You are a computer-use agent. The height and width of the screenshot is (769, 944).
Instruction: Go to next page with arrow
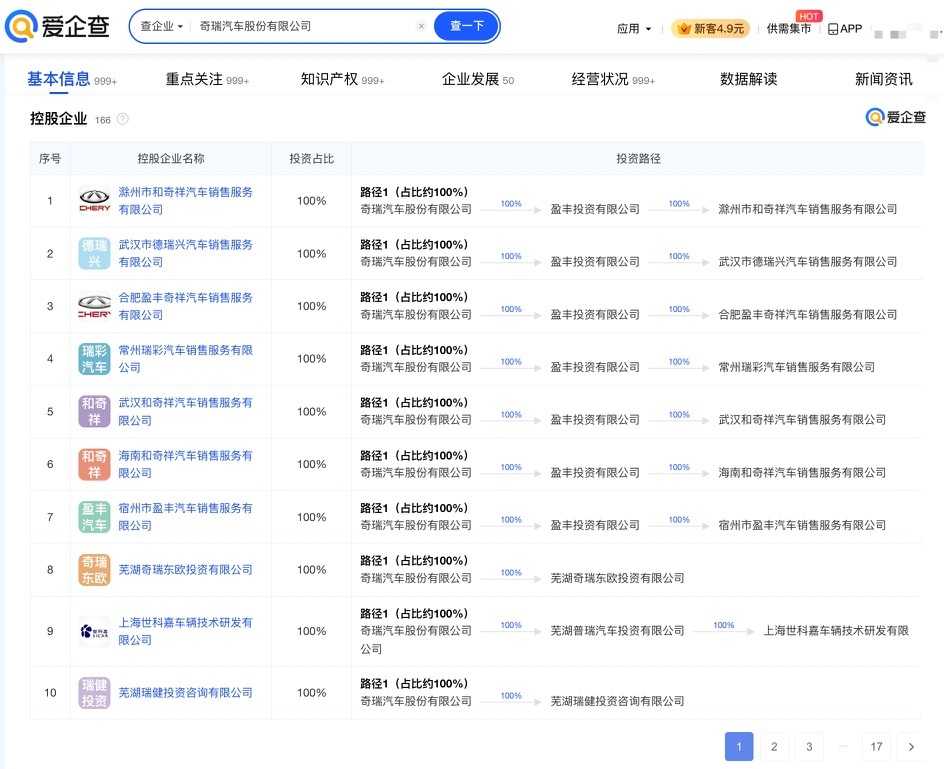(910, 747)
